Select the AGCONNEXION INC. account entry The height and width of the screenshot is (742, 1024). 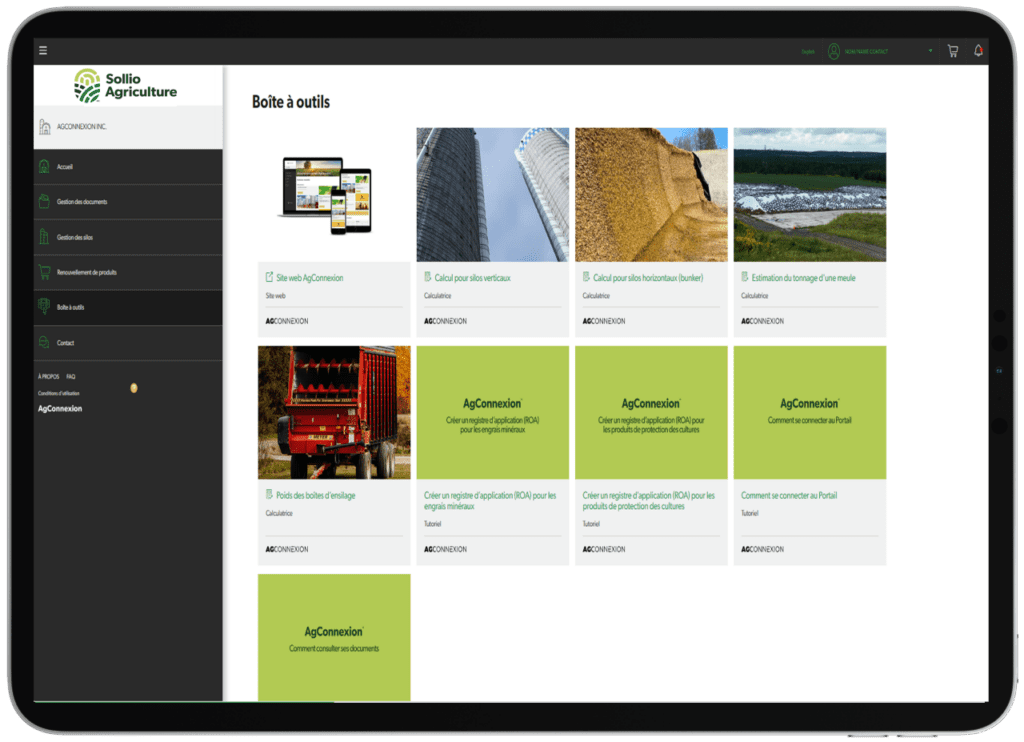(82, 127)
